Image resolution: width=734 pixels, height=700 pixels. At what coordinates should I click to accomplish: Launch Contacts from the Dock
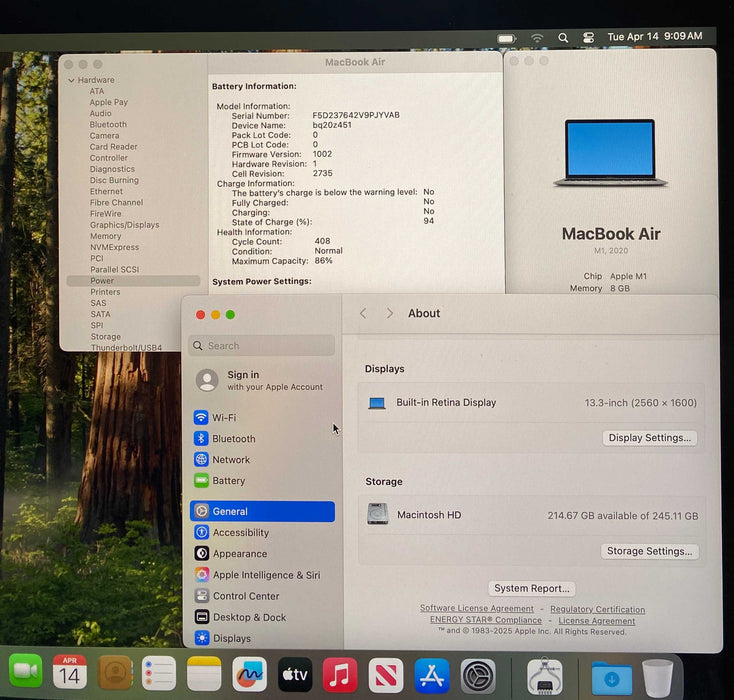[x=115, y=673]
